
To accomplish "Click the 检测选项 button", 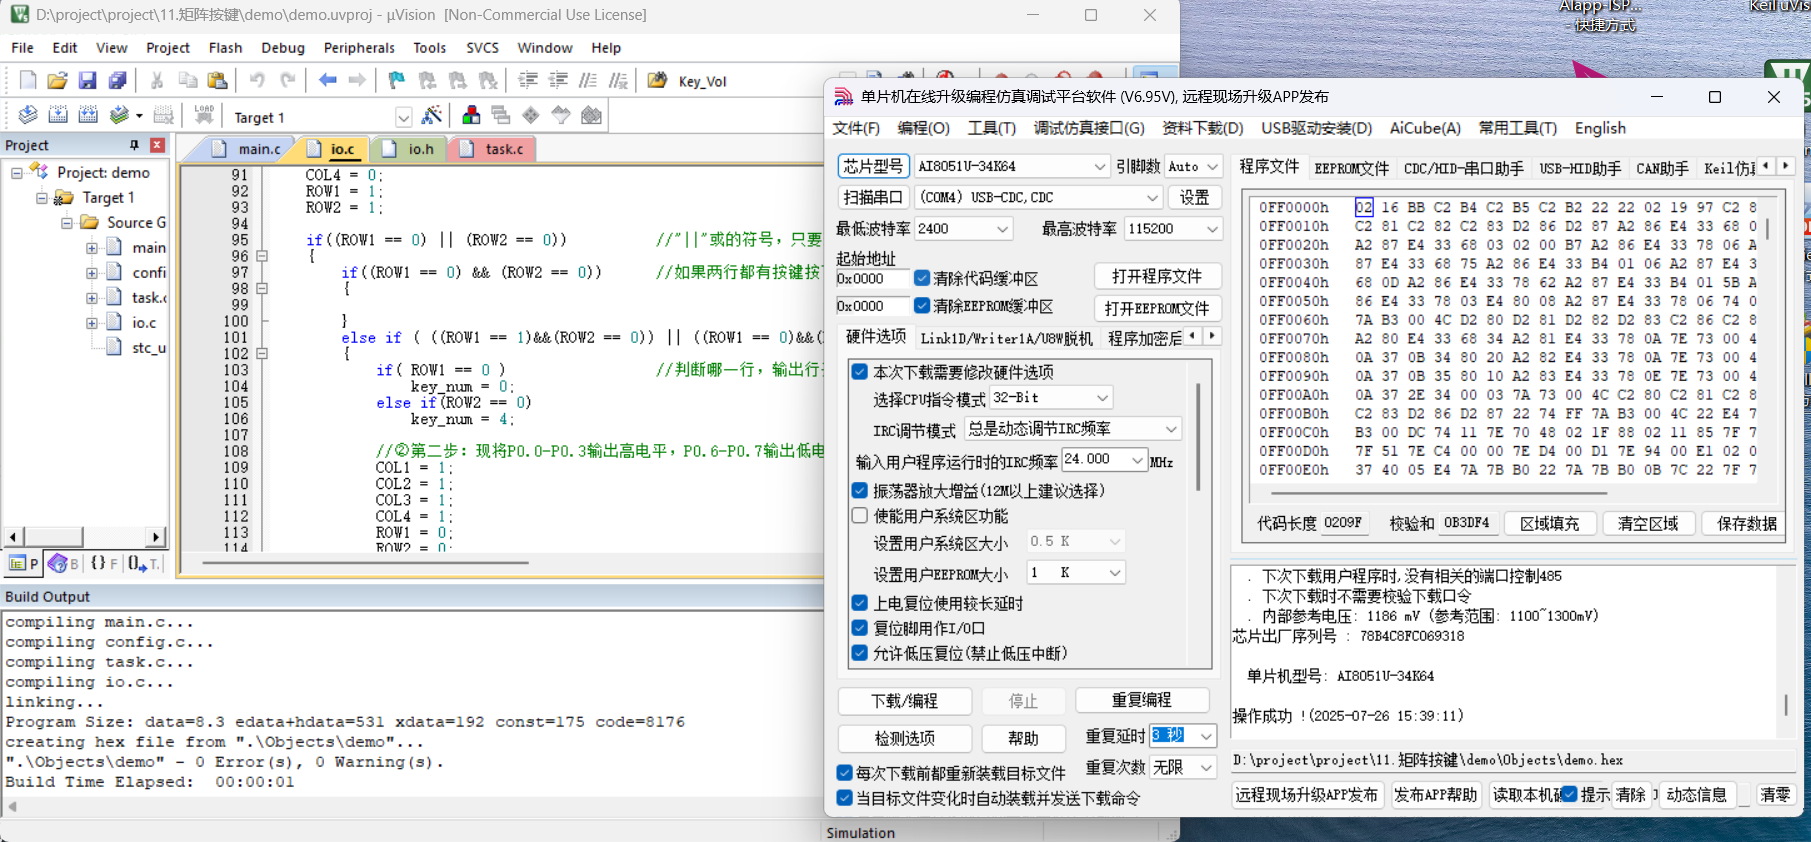I will [x=904, y=738].
